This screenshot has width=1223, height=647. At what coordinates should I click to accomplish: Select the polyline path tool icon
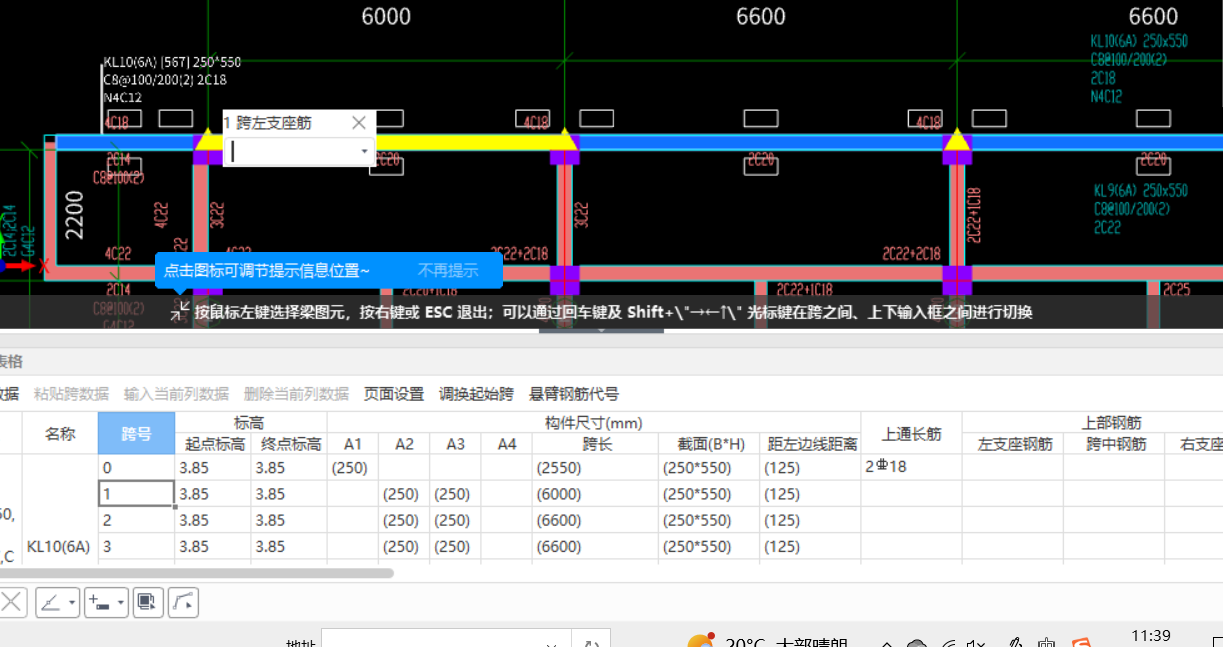[x=183, y=602]
